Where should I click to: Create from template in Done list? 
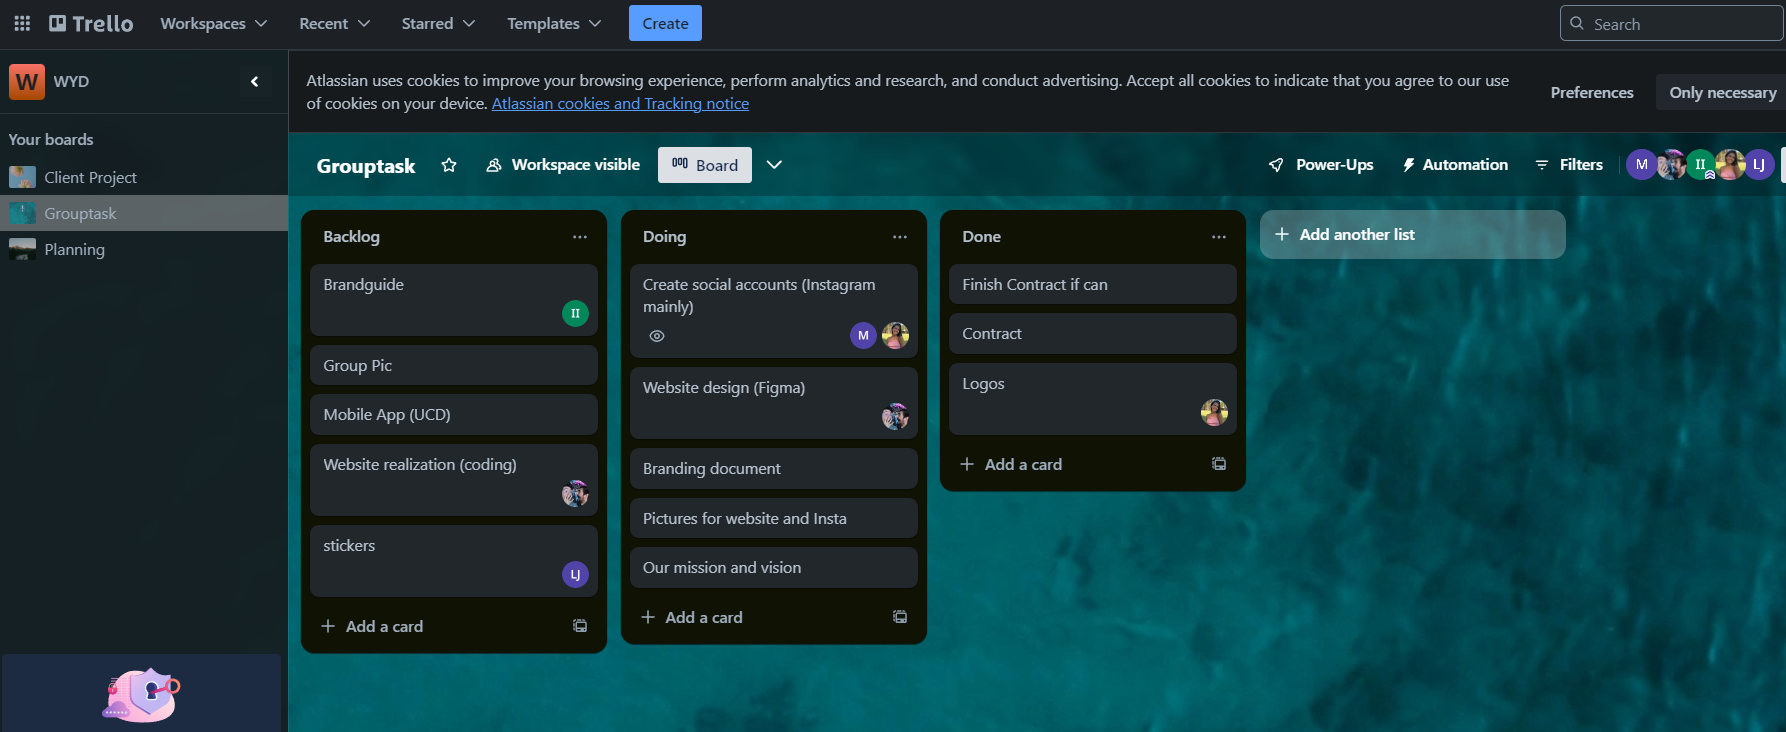click(x=1219, y=464)
